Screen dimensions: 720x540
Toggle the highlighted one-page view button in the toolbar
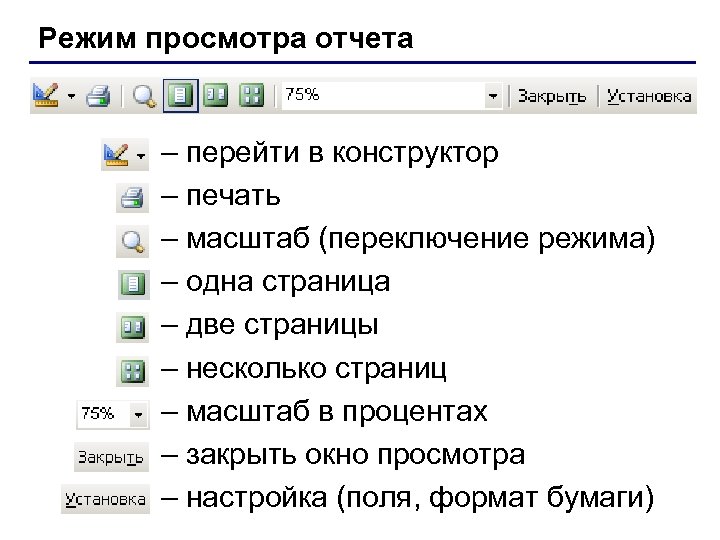(180, 96)
